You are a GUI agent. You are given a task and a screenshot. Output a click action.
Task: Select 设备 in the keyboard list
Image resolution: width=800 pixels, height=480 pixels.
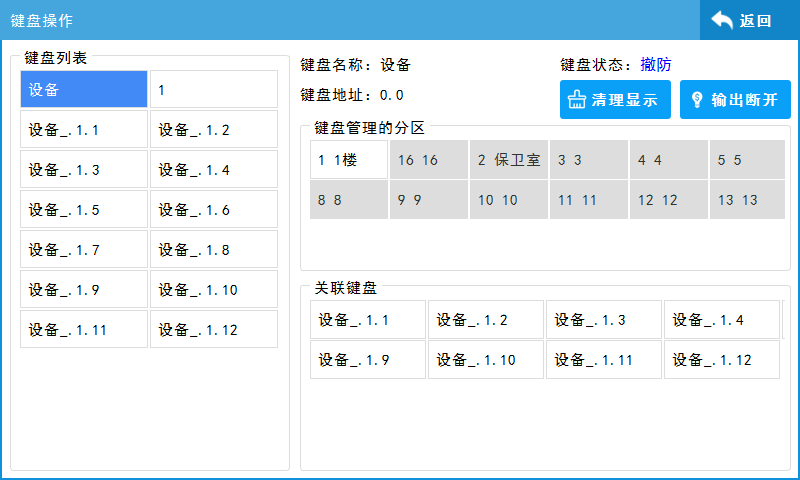[84, 90]
